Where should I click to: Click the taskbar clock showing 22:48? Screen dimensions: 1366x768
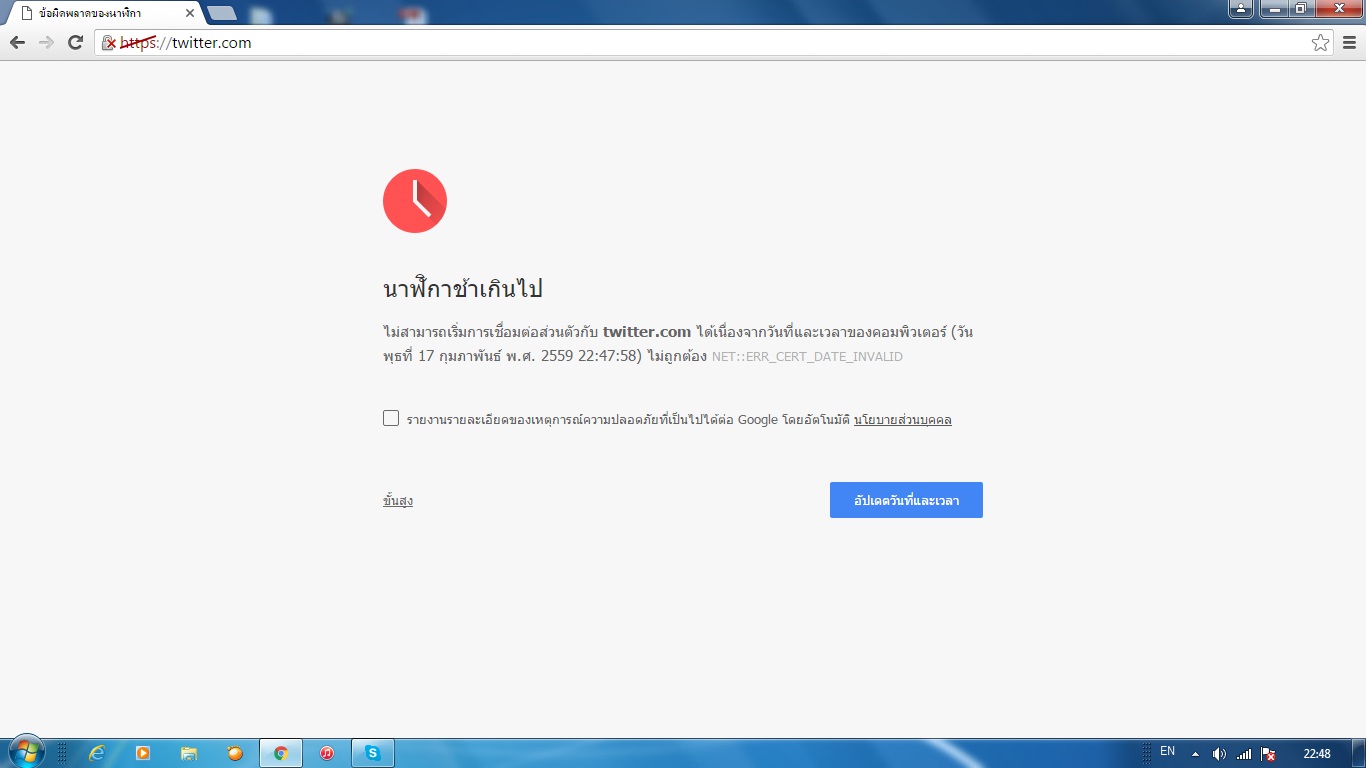pyautogui.click(x=1317, y=753)
